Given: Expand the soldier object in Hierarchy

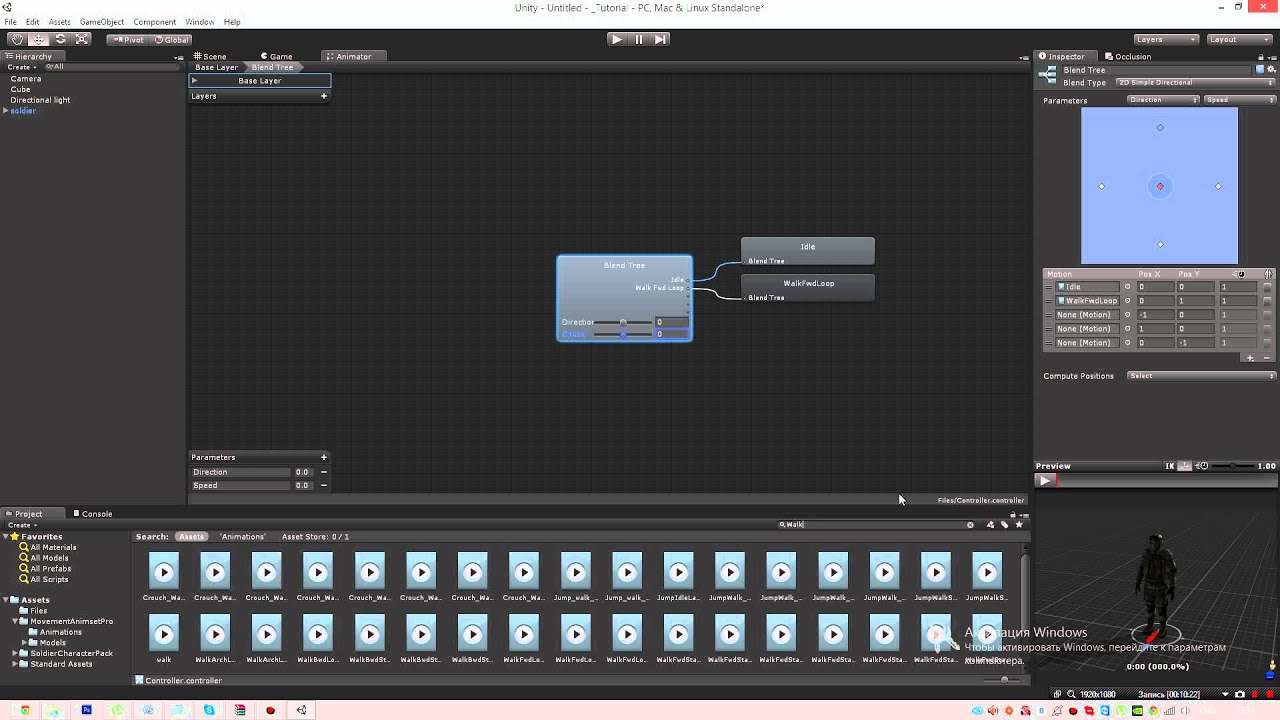Looking at the screenshot, I should (6, 111).
